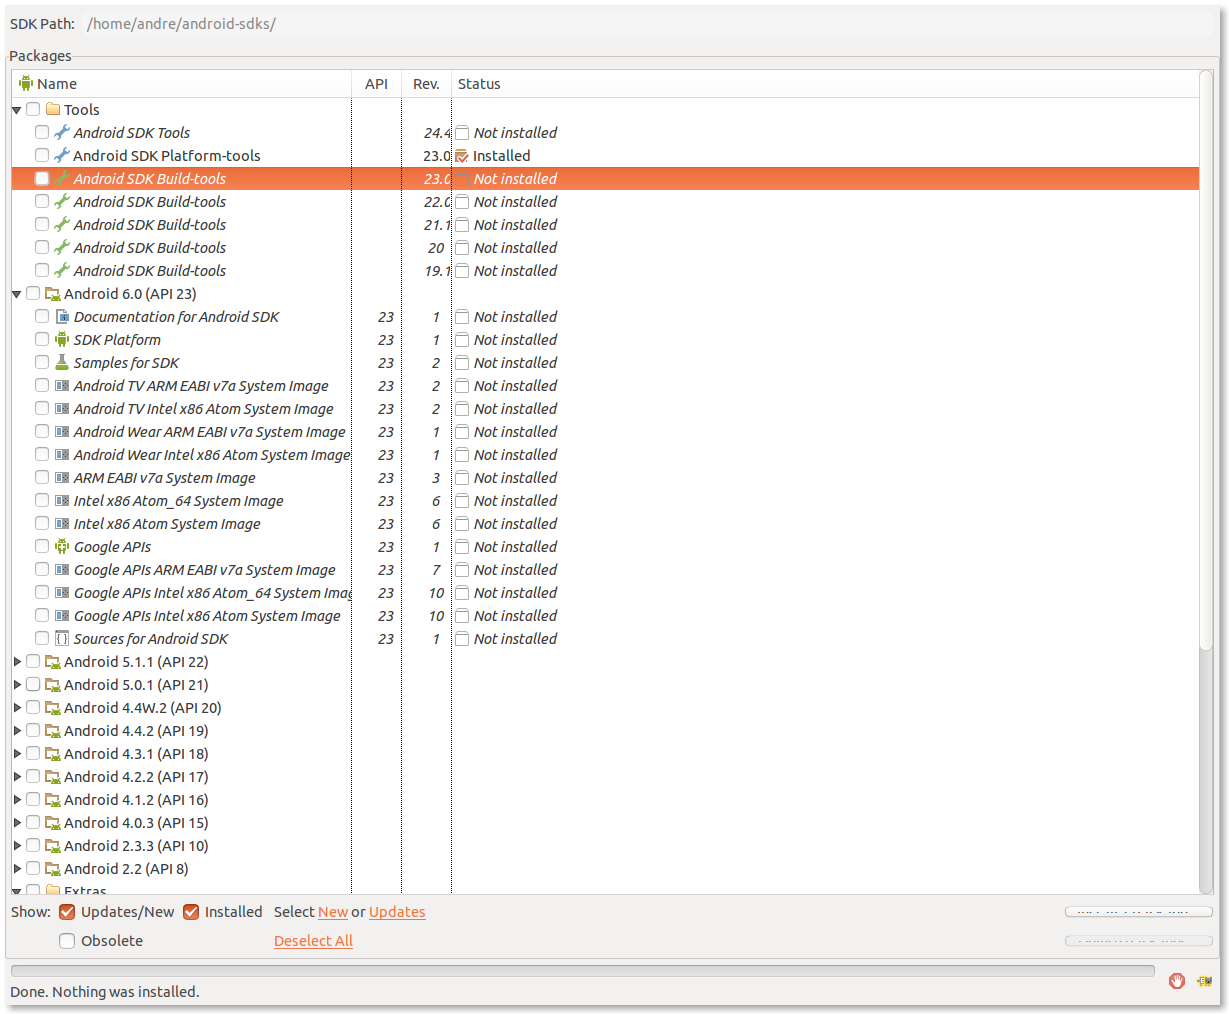Click the Android 6.0 (API 23) folder icon
The width and height of the screenshot is (1229, 1014).
click(x=53, y=294)
